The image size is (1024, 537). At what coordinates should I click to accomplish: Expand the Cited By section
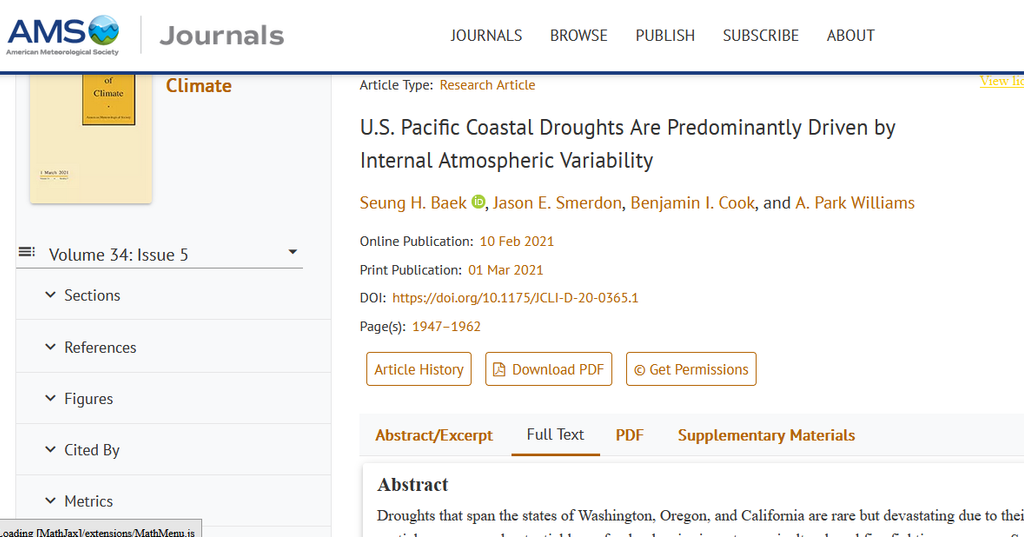pos(91,450)
